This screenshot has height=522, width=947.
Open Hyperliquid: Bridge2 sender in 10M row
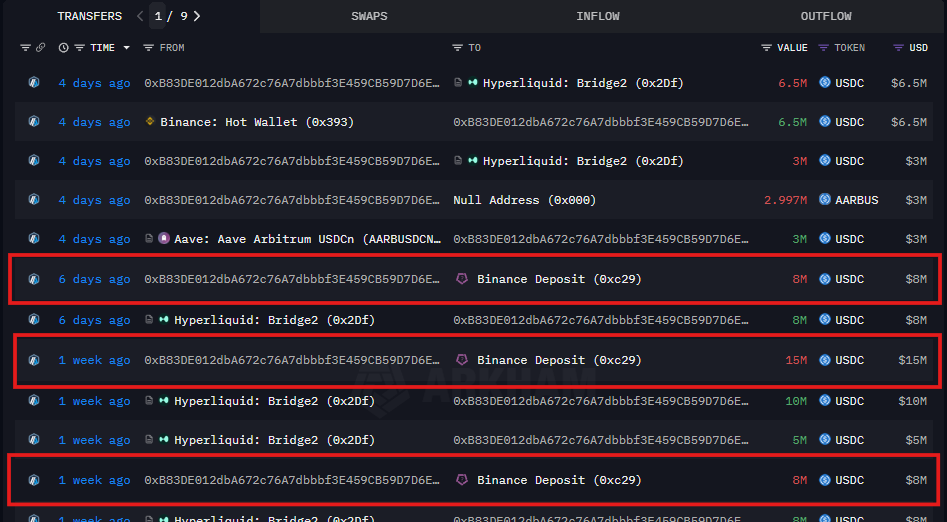pyautogui.click(x=274, y=401)
